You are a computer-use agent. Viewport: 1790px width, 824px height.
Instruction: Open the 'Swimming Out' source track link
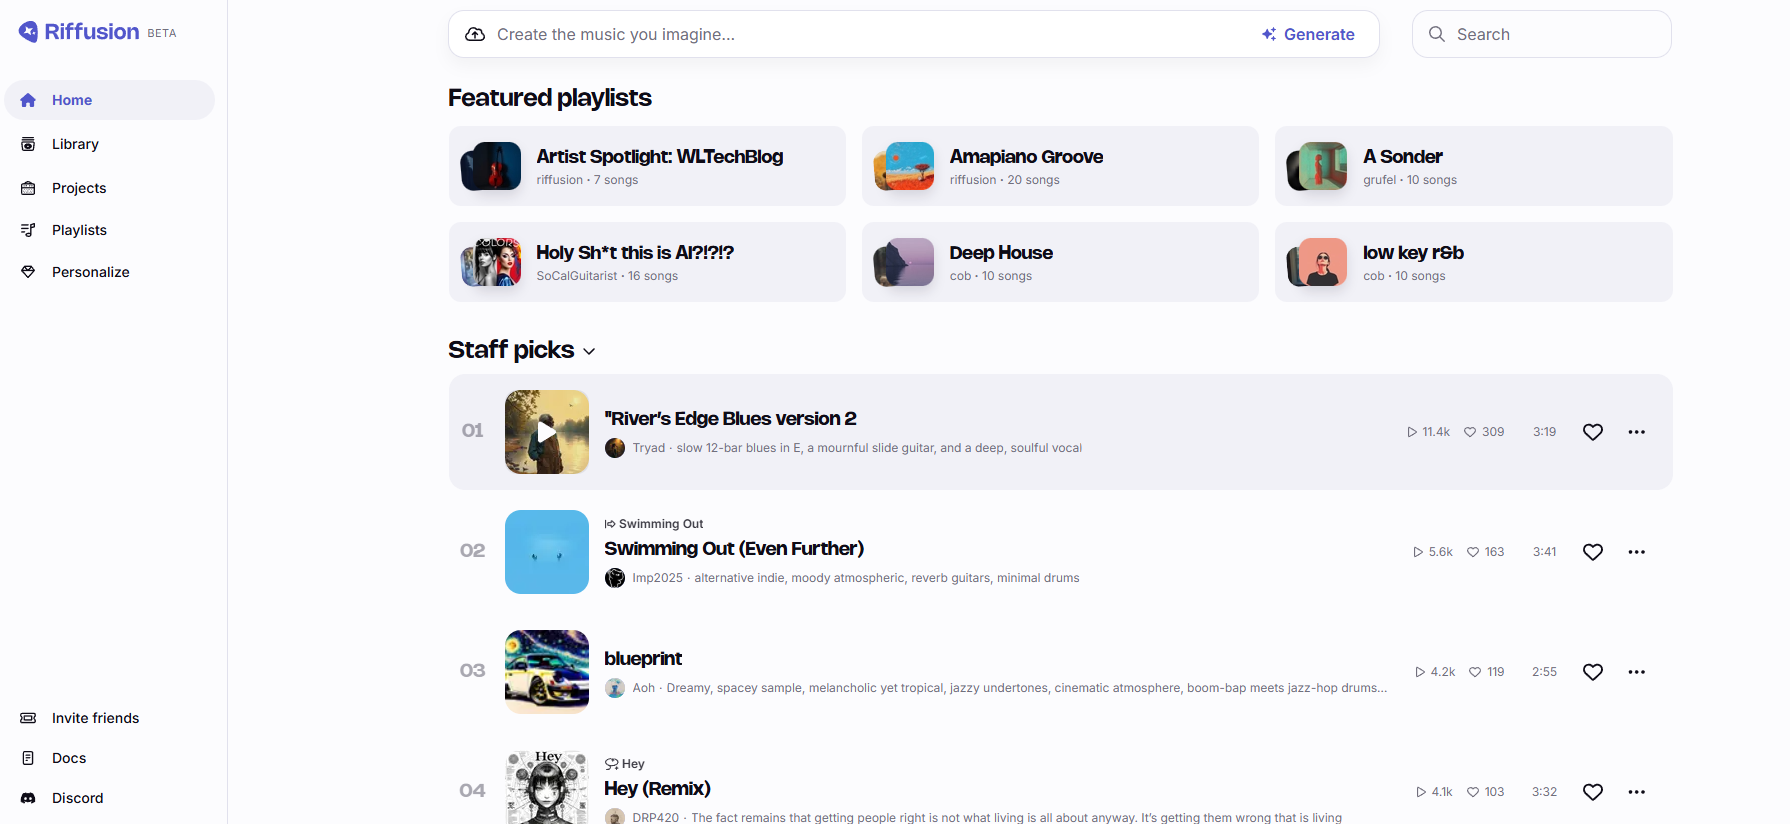pos(654,524)
